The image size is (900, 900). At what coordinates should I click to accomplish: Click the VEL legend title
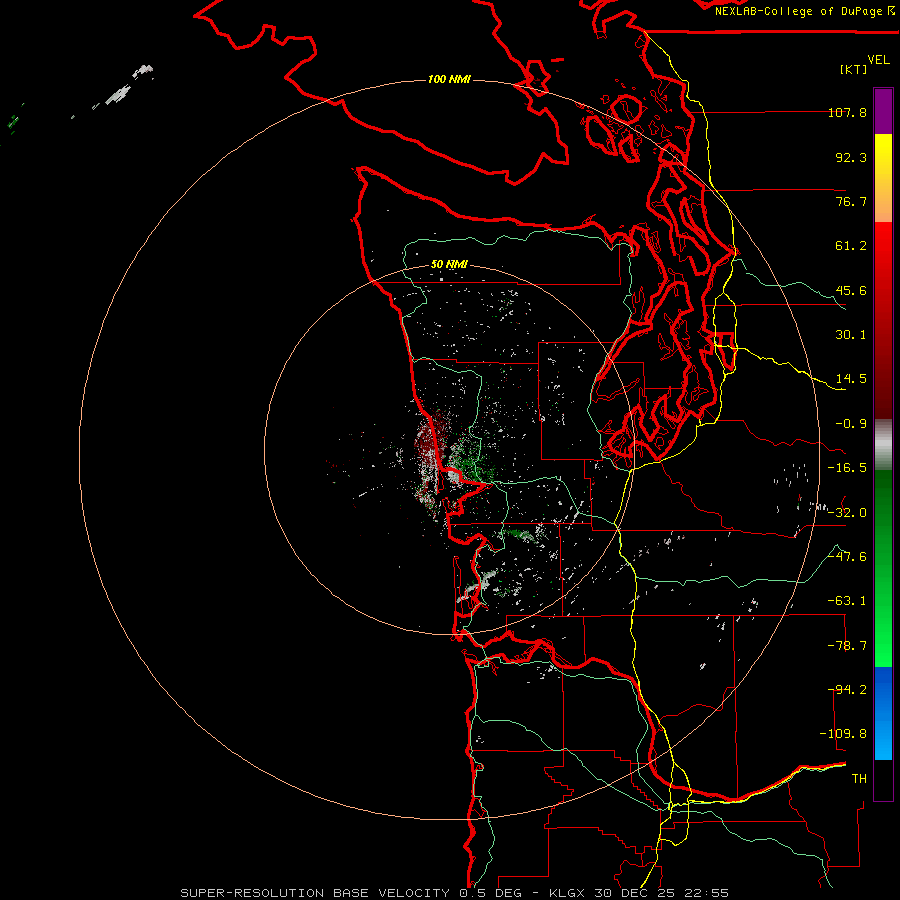(878, 60)
